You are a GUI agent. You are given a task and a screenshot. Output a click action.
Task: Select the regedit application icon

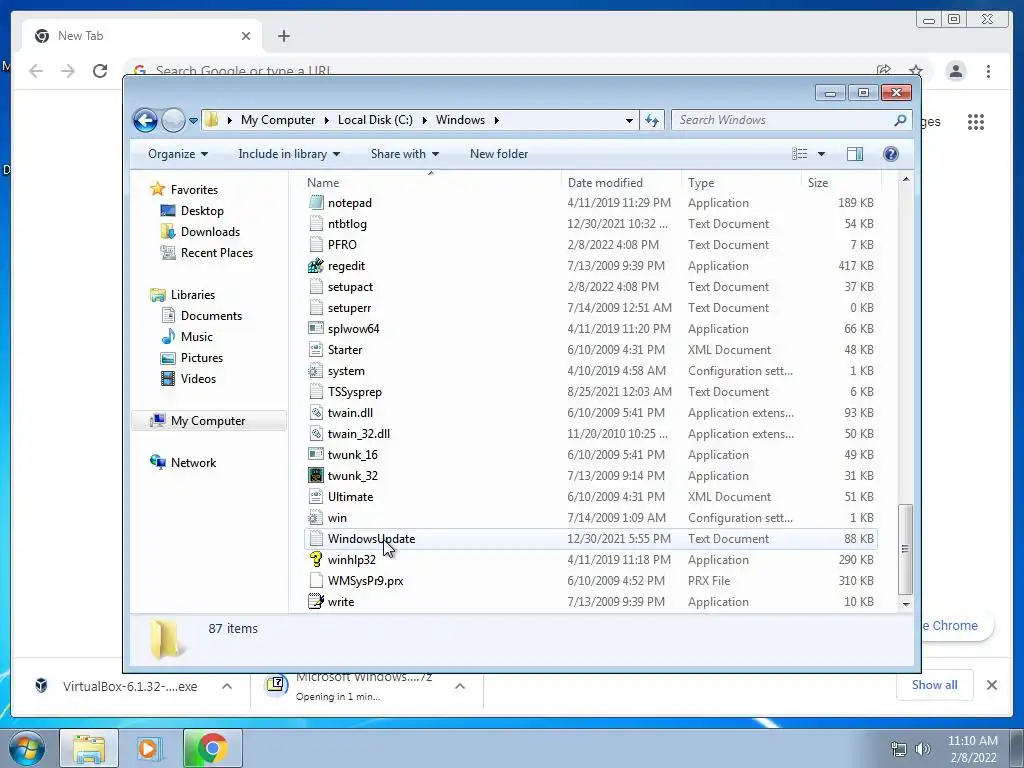316,266
